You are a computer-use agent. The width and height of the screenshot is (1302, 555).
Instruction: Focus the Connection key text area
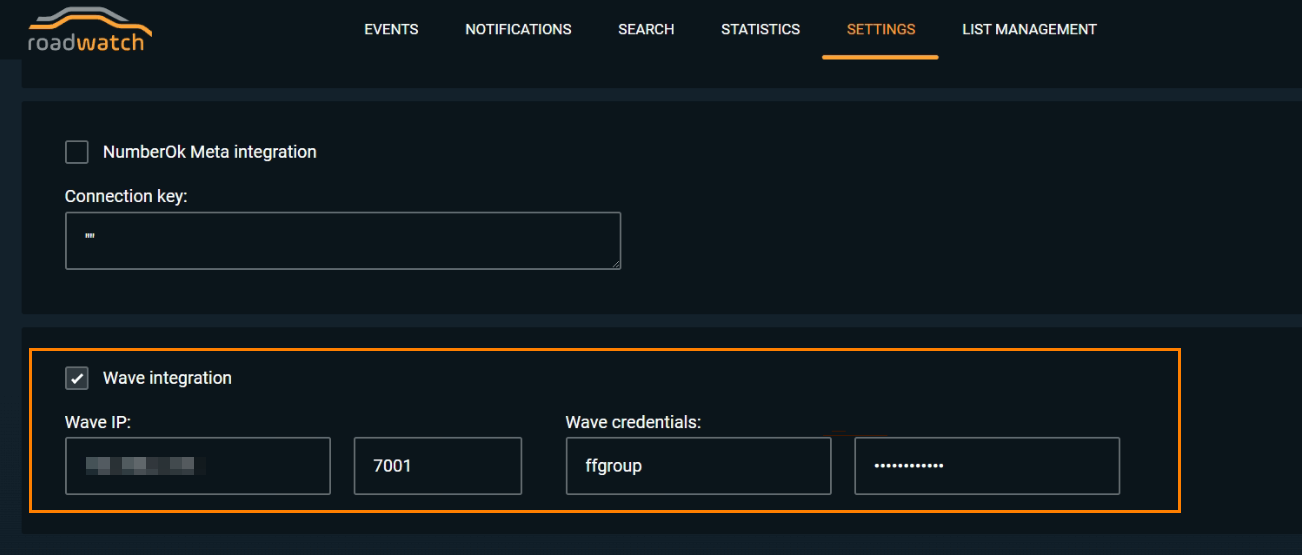click(342, 240)
